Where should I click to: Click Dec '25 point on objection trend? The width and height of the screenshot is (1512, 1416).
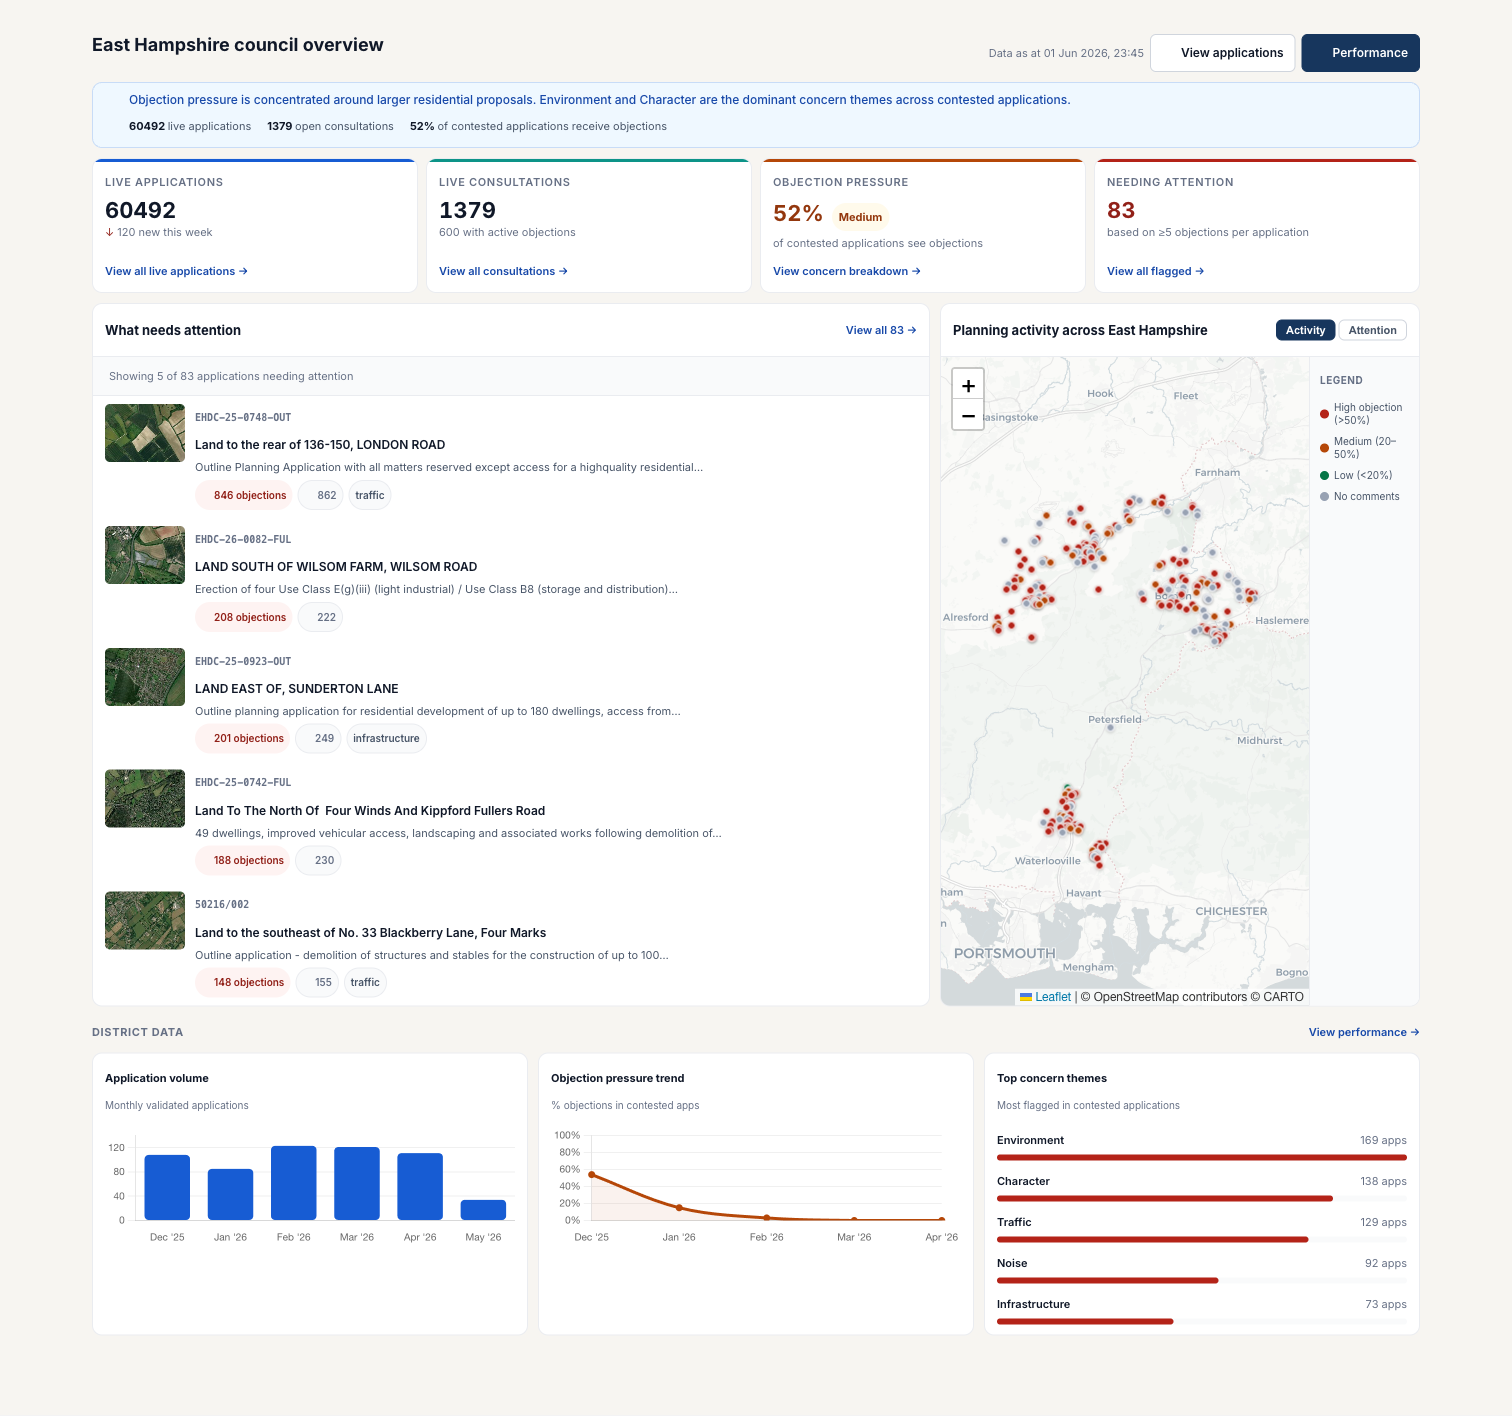pos(591,1175)
